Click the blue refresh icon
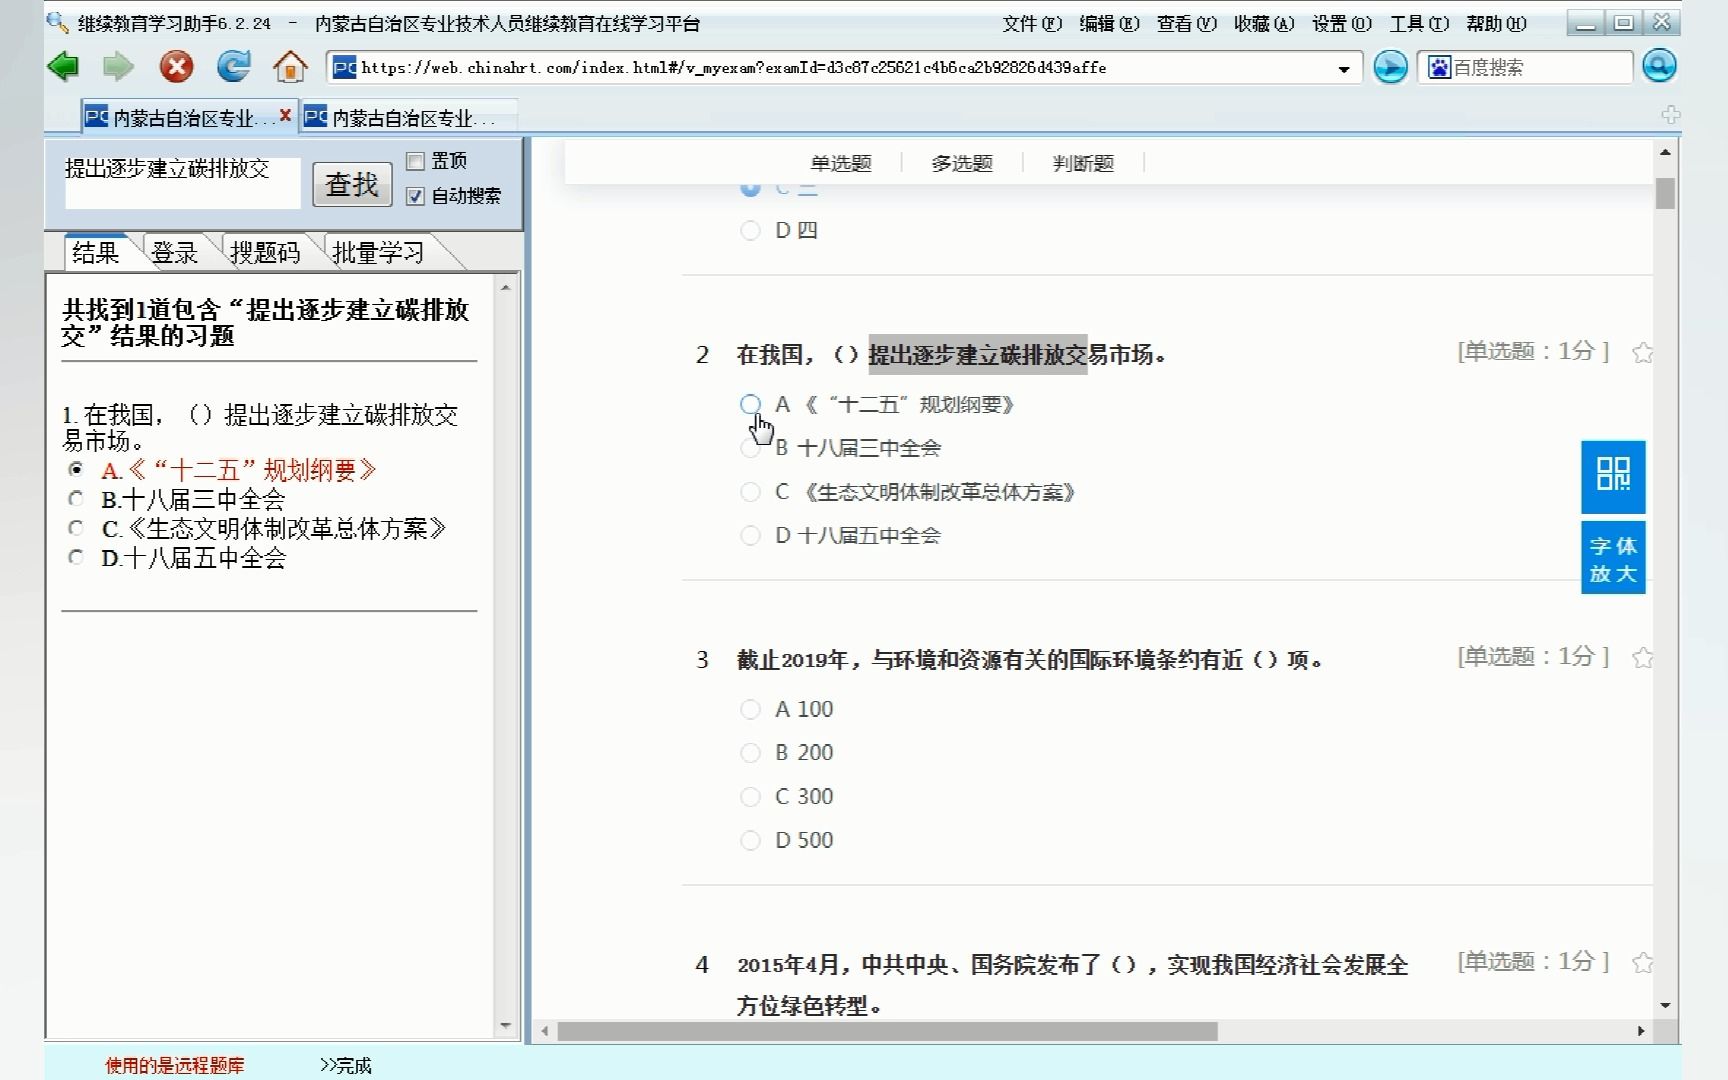 [234, 67]
